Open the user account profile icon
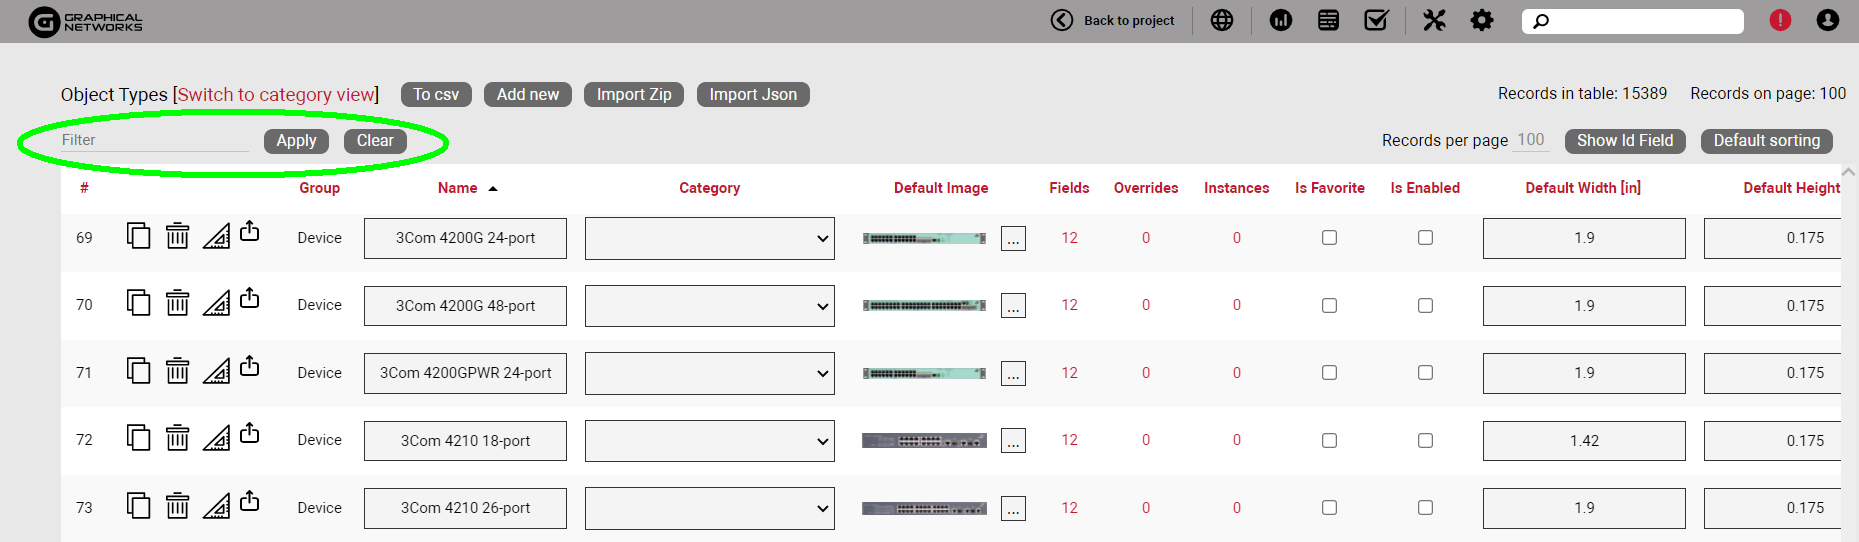 (1827, 20)
